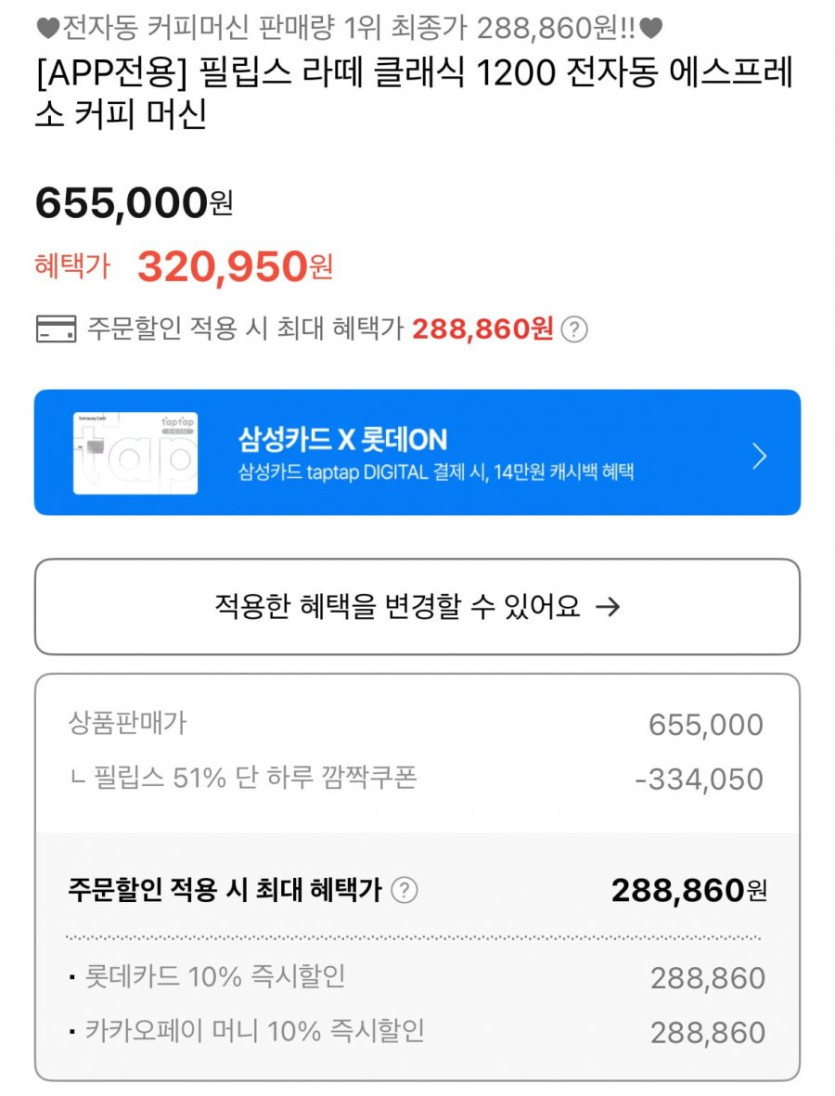The width and height of the screenshot is (835, 1096).
Task: Tap the Samsung taptap card image
Action: [135, 453]
